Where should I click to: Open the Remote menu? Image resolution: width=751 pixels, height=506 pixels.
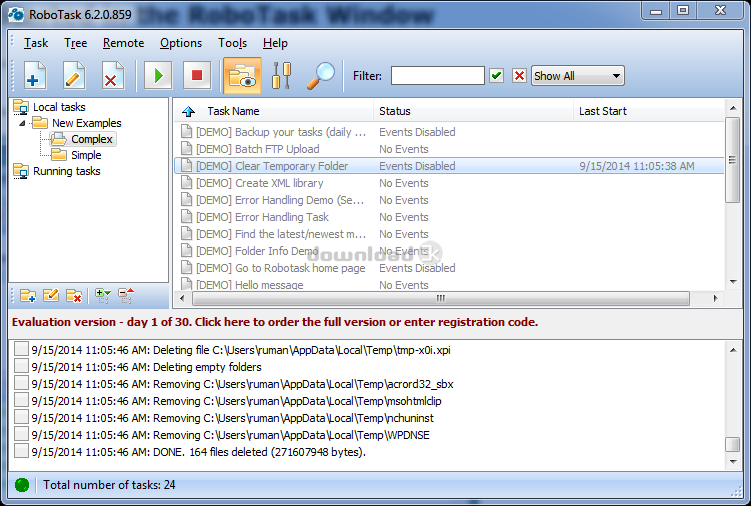(123, 43)
